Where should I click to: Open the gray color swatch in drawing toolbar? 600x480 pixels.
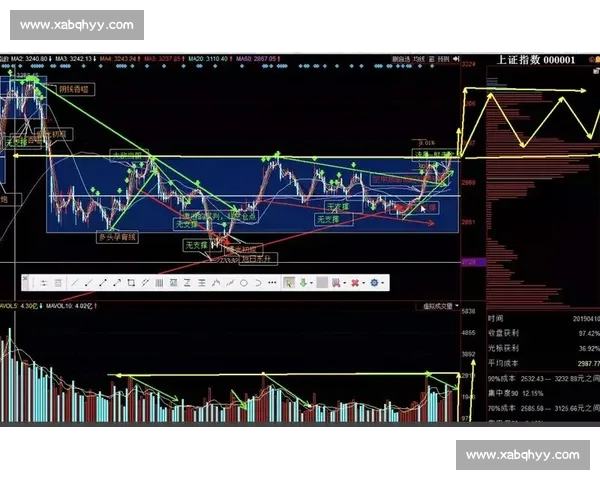coord(322,283)
